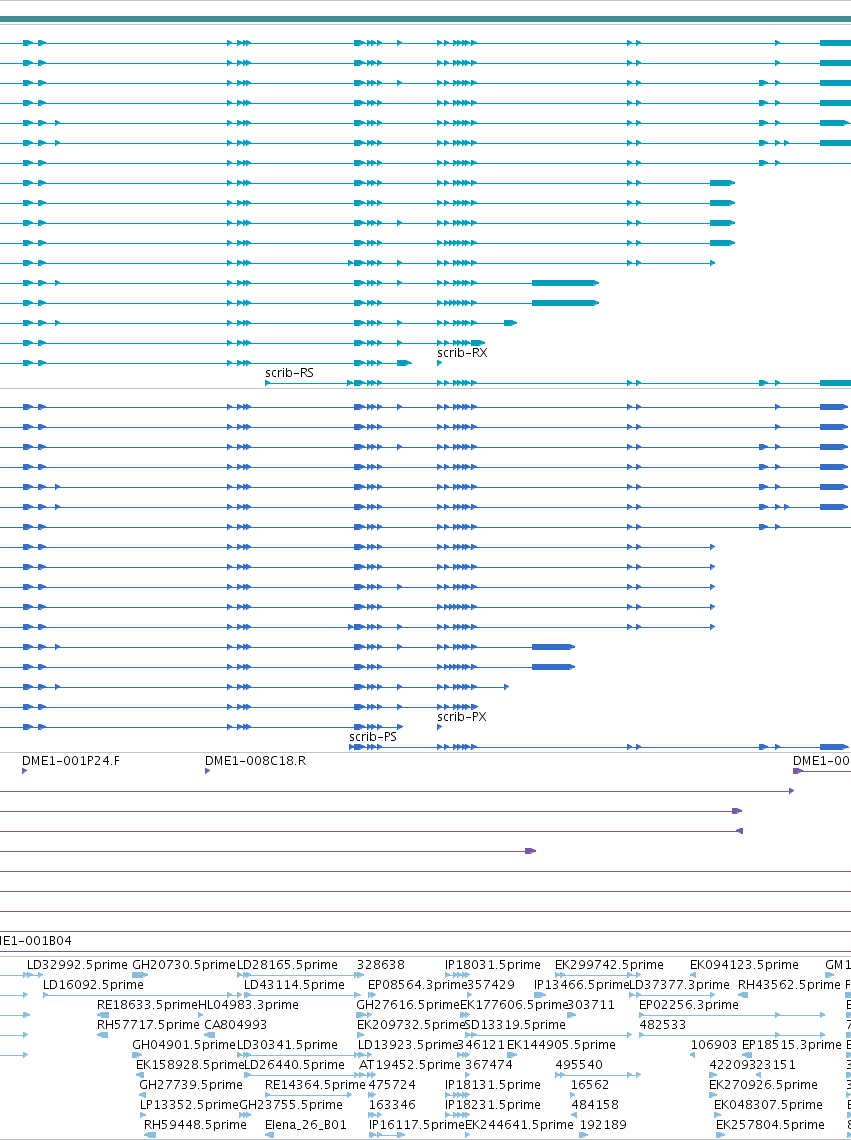Click the 367474 feature label
The image size is (851, 1140).
click(489, 1064)
